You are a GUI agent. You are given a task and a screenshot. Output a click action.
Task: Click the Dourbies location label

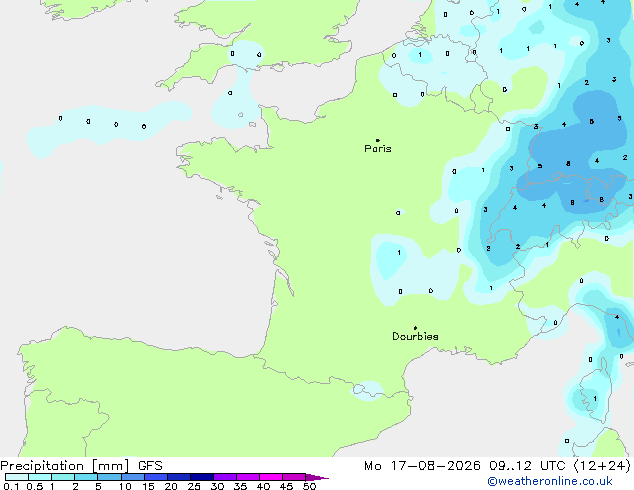[x=415, y=336]
